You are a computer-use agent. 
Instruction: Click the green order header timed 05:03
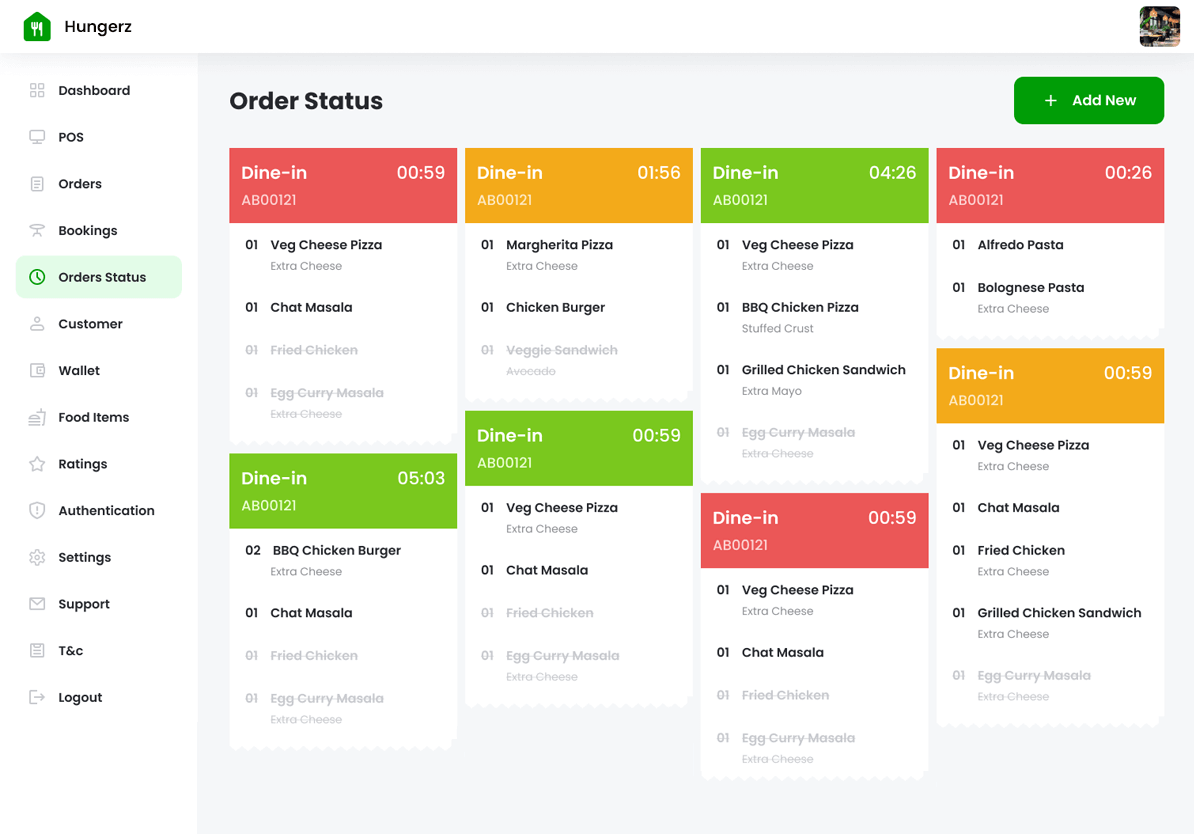point(343,491)
